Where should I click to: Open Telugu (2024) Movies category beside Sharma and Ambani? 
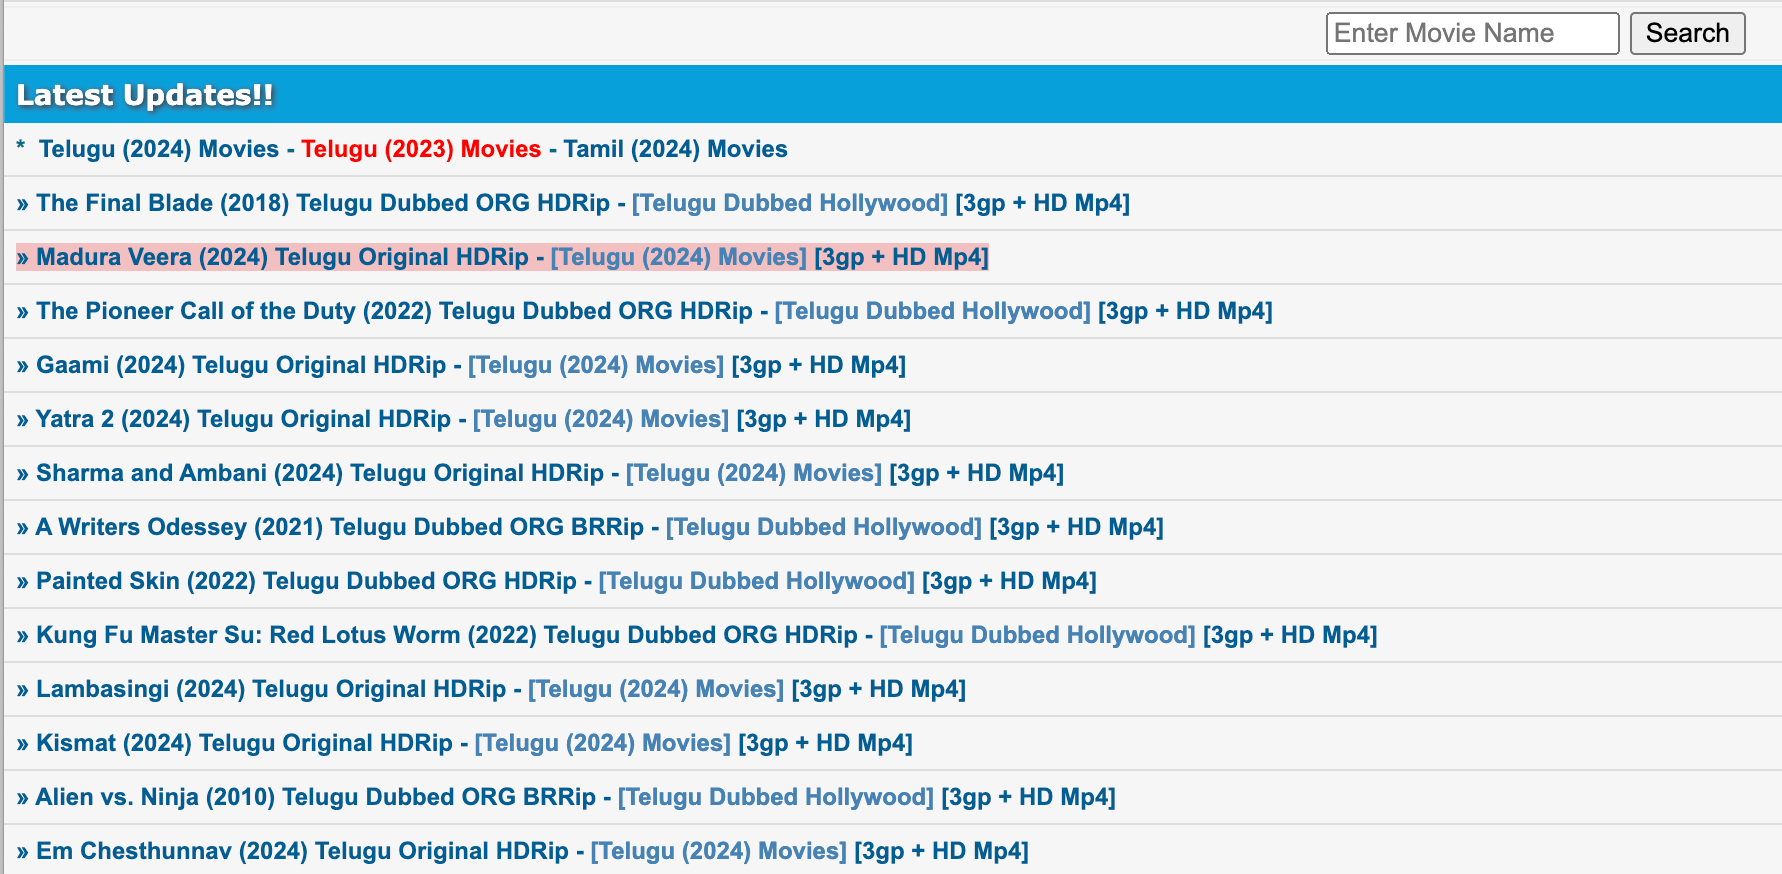click(x=754, y=473)
